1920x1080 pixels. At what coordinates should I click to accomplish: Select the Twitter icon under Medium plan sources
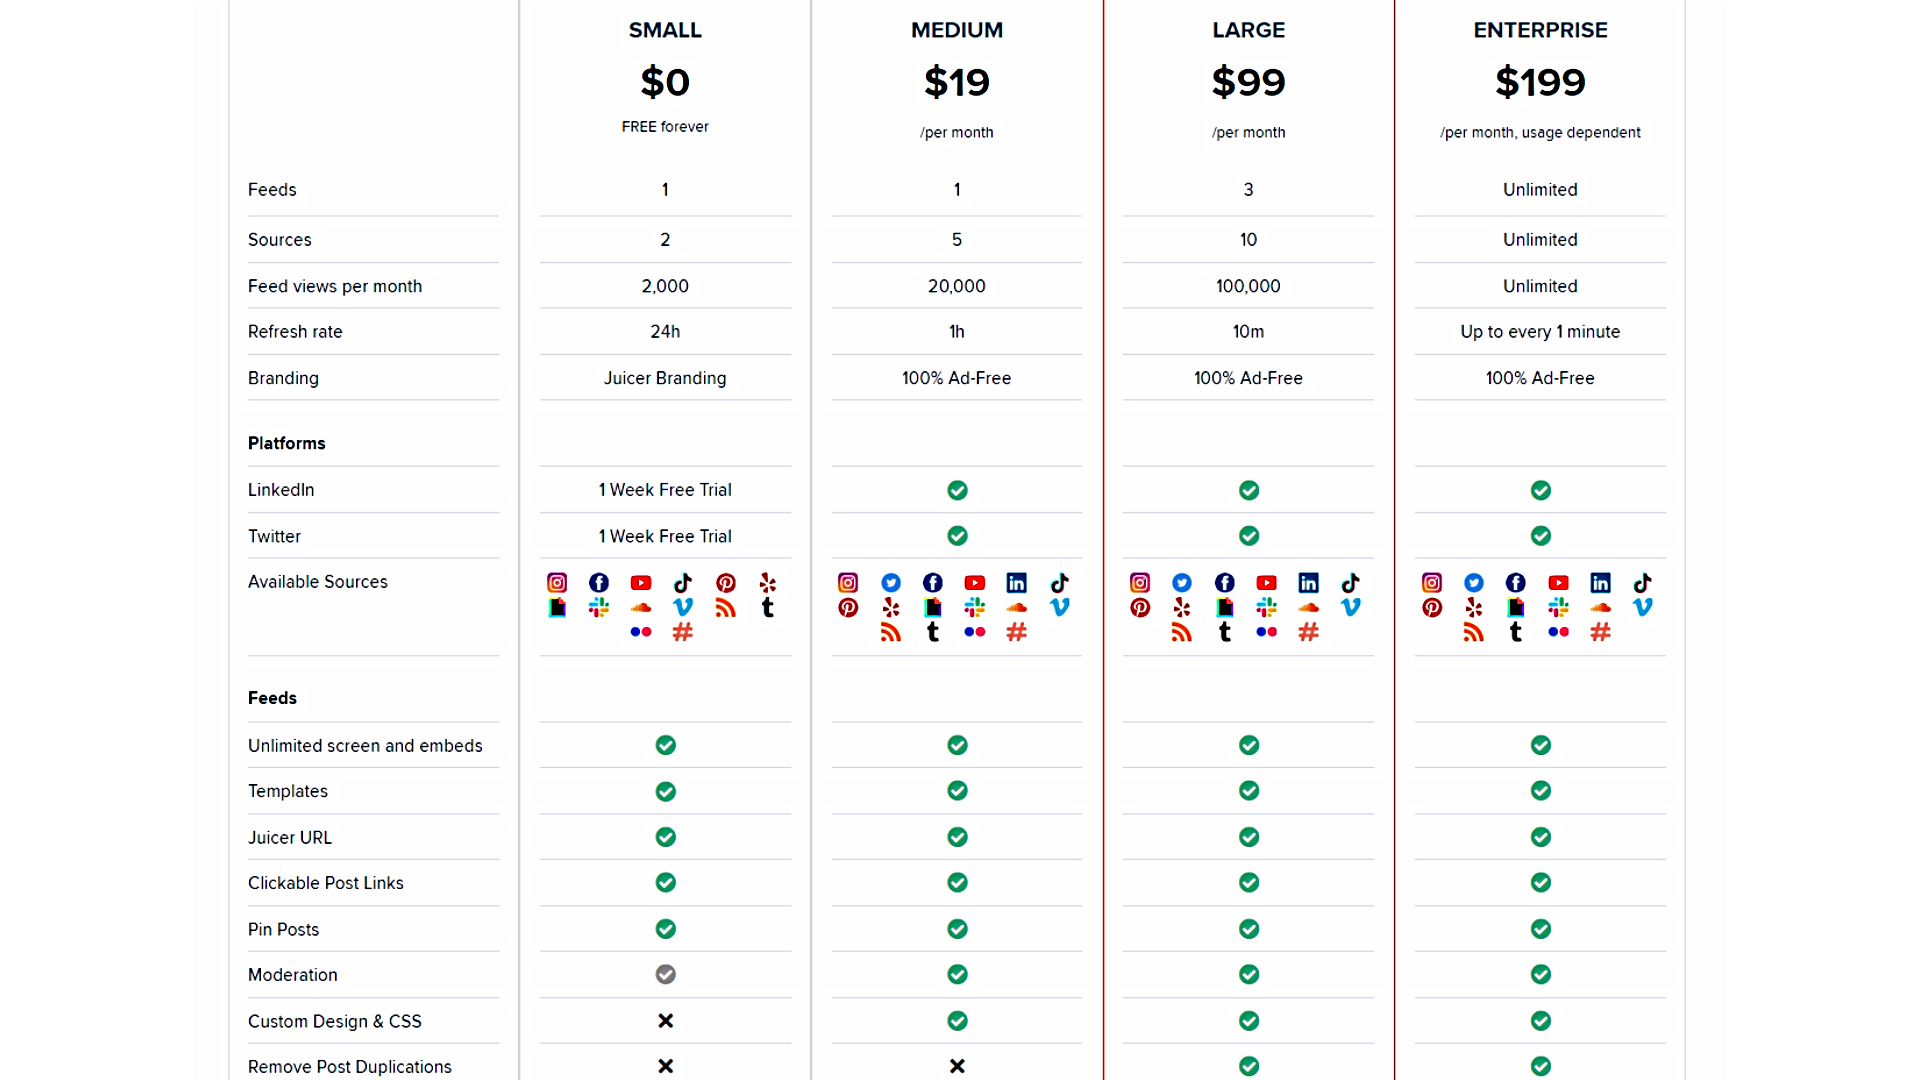pos(890,582)
